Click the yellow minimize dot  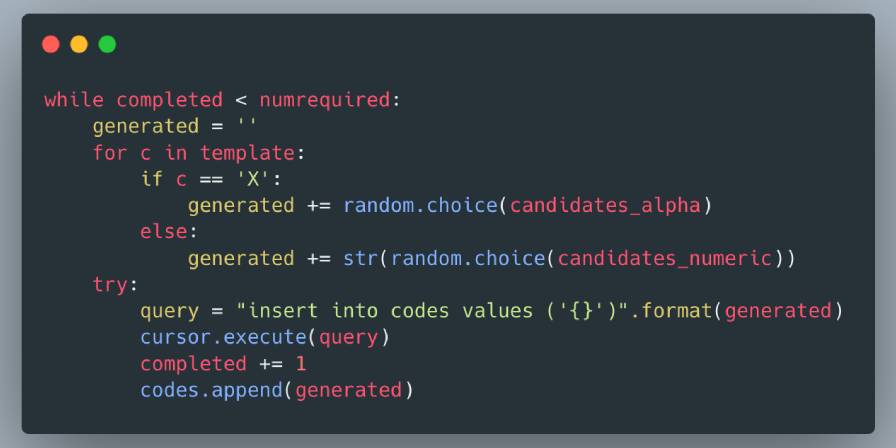79,44
